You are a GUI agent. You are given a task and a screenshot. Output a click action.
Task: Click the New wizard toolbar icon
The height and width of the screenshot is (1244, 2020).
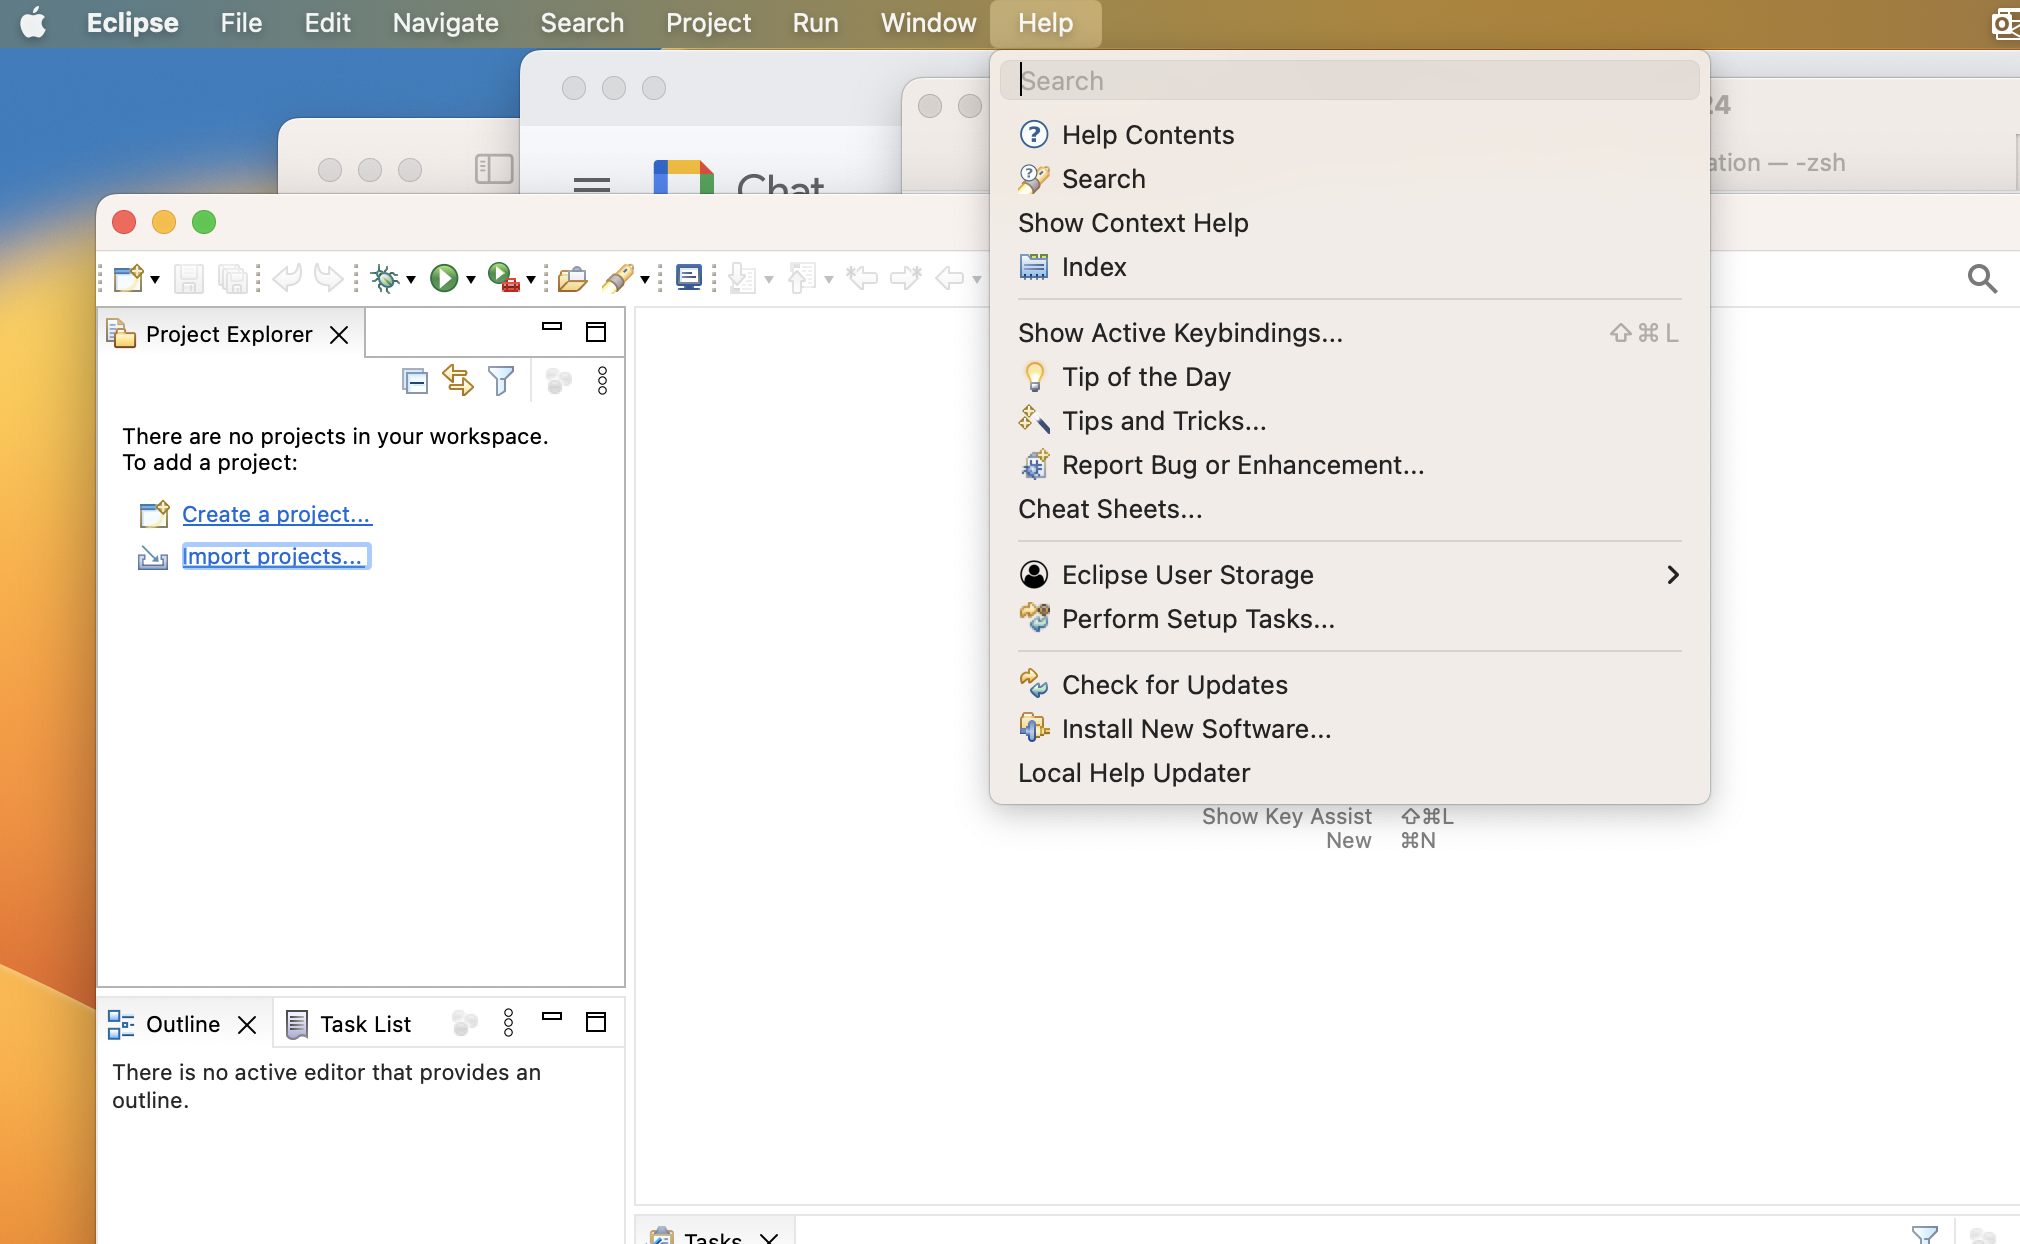(129, 278)
